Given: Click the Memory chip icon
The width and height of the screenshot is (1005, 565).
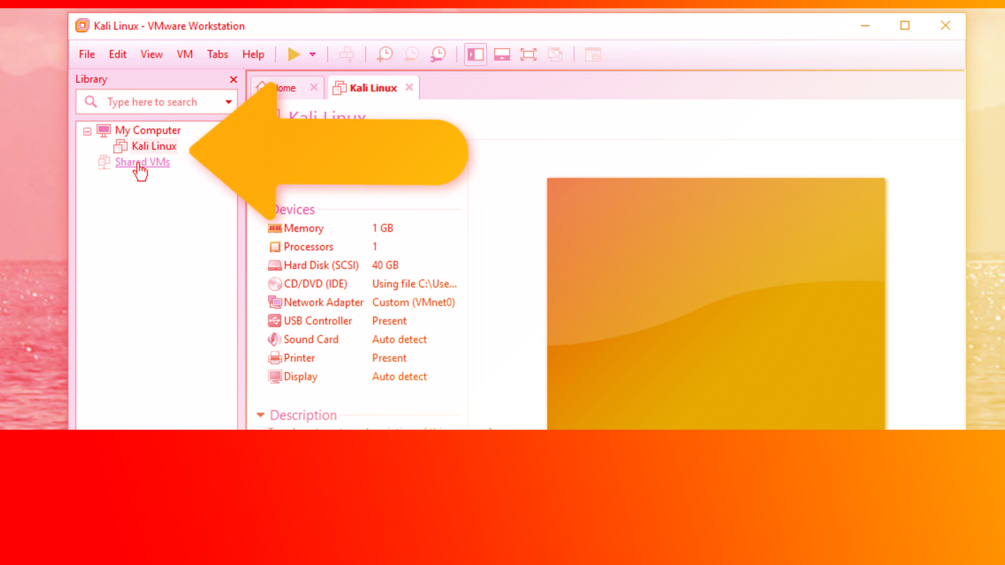Looking at the screenshot, I should tap(274, 228).
